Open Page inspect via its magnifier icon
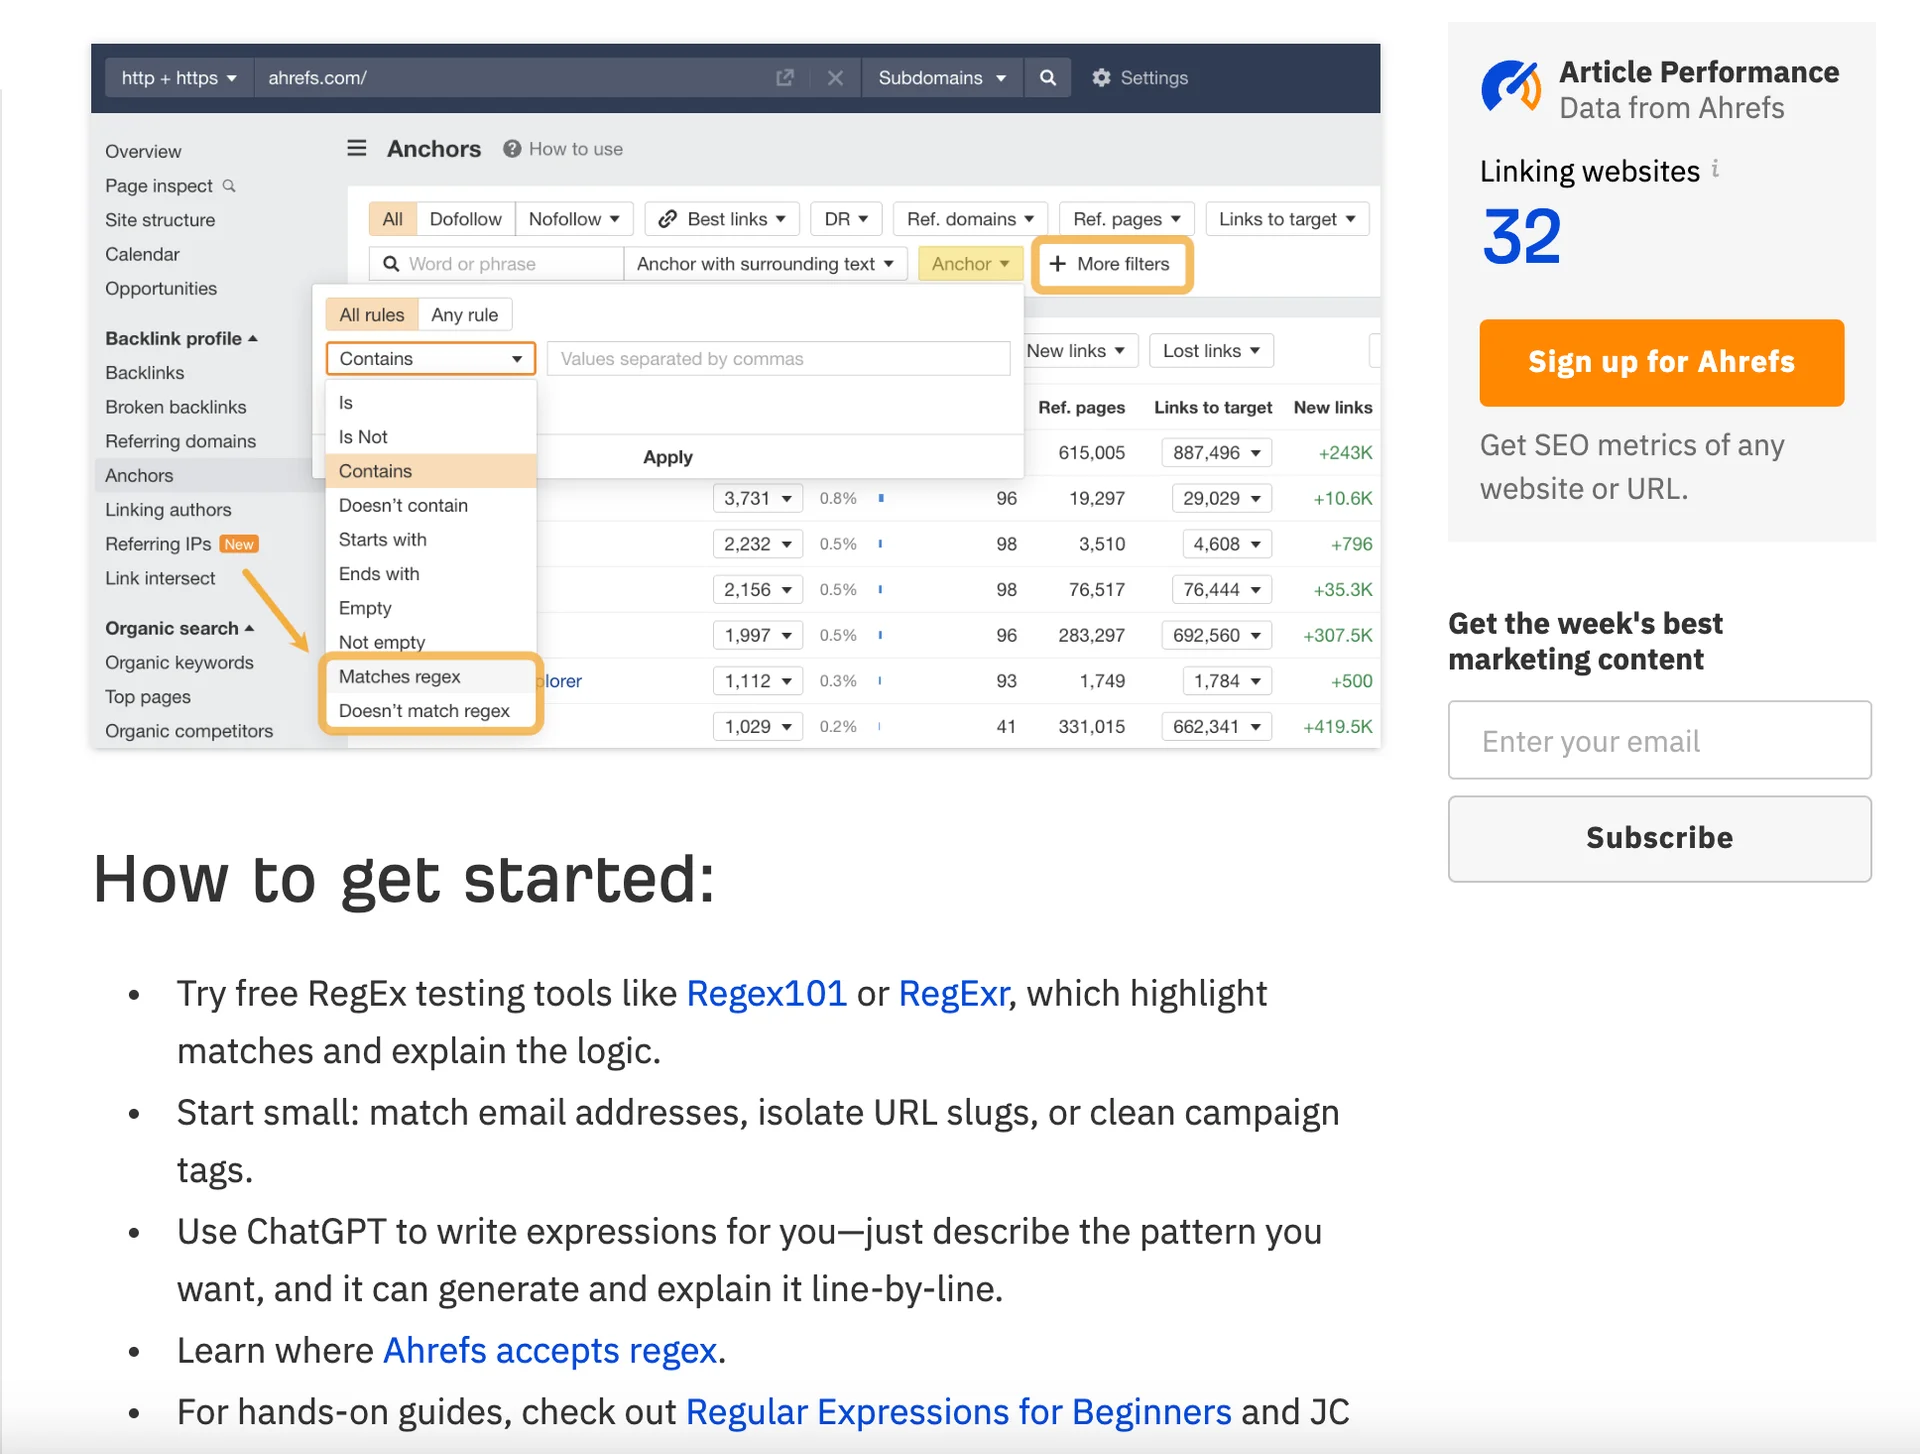The width and height of the screenshot is (1920, 1454). pyautogui.click(x=230, y=186)
